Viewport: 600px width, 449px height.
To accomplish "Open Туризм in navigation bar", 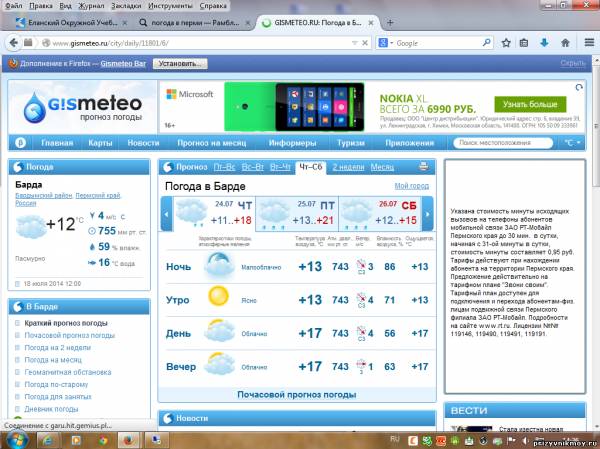I will click(351, 143).
